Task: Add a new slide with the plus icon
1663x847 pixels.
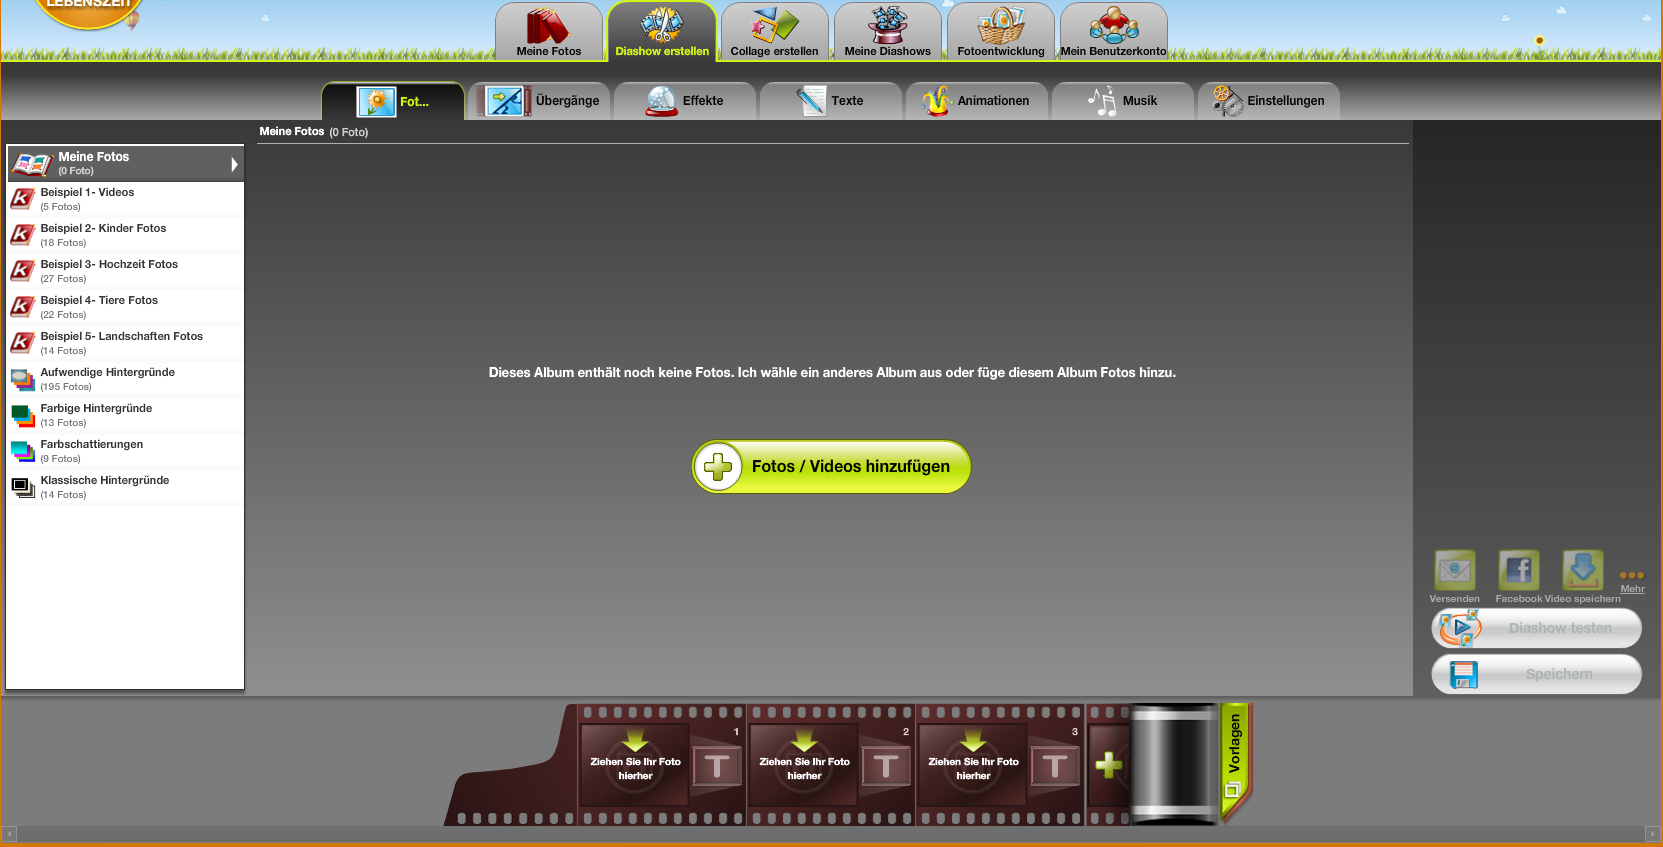Action: coord(1108,766)
